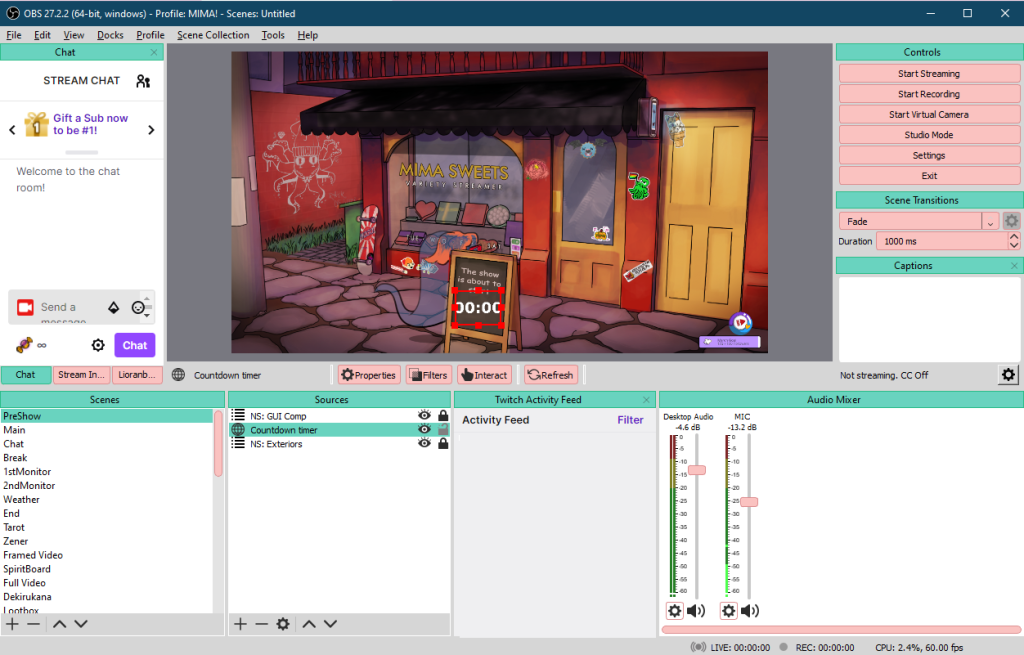Mute the Desktop Audio speaker icon
1024x655 pixels.
[696, 611]
